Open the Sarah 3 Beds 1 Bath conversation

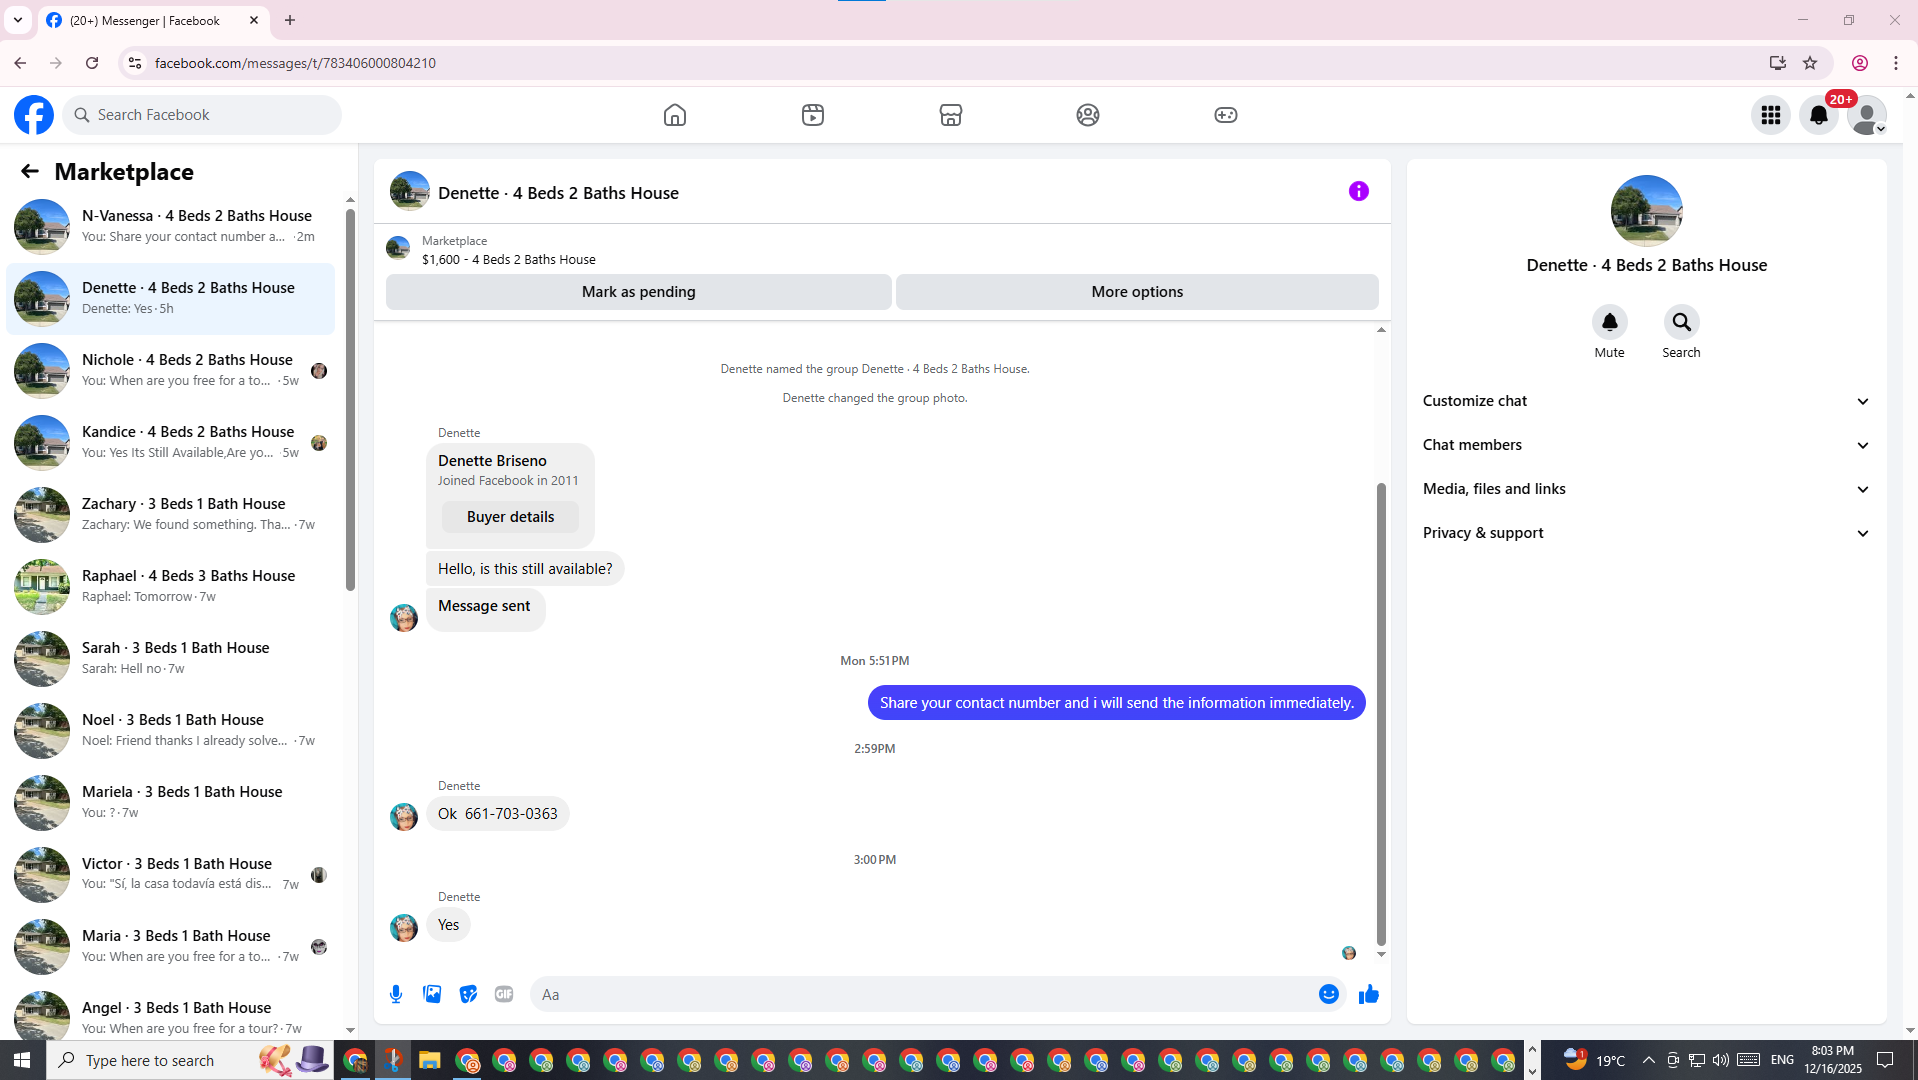click(171, 658)
